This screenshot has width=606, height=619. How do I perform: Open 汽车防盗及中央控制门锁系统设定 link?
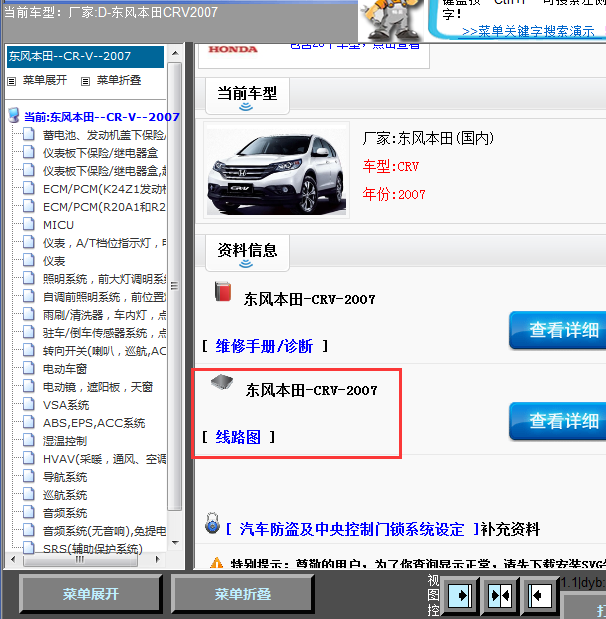(351, 529)
